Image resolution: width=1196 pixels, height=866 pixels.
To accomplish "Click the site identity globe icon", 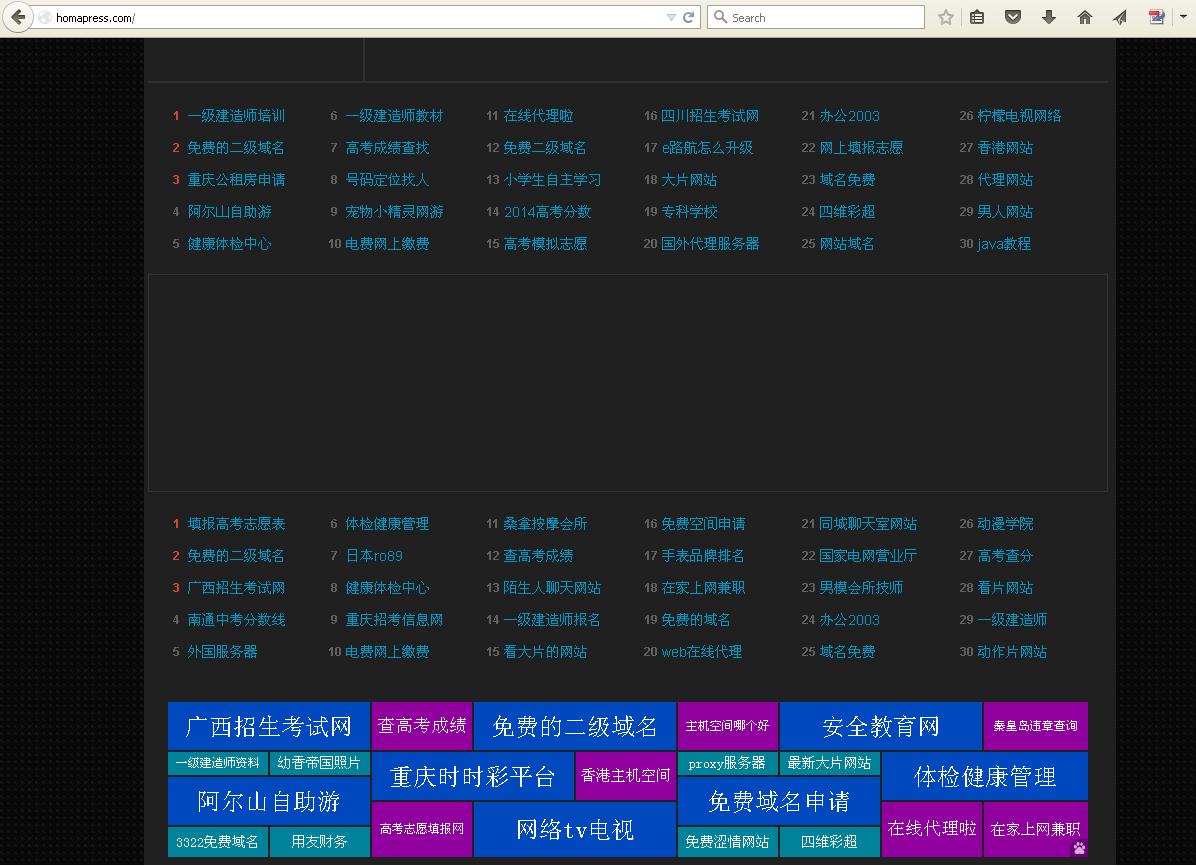I will pos(45,18).
